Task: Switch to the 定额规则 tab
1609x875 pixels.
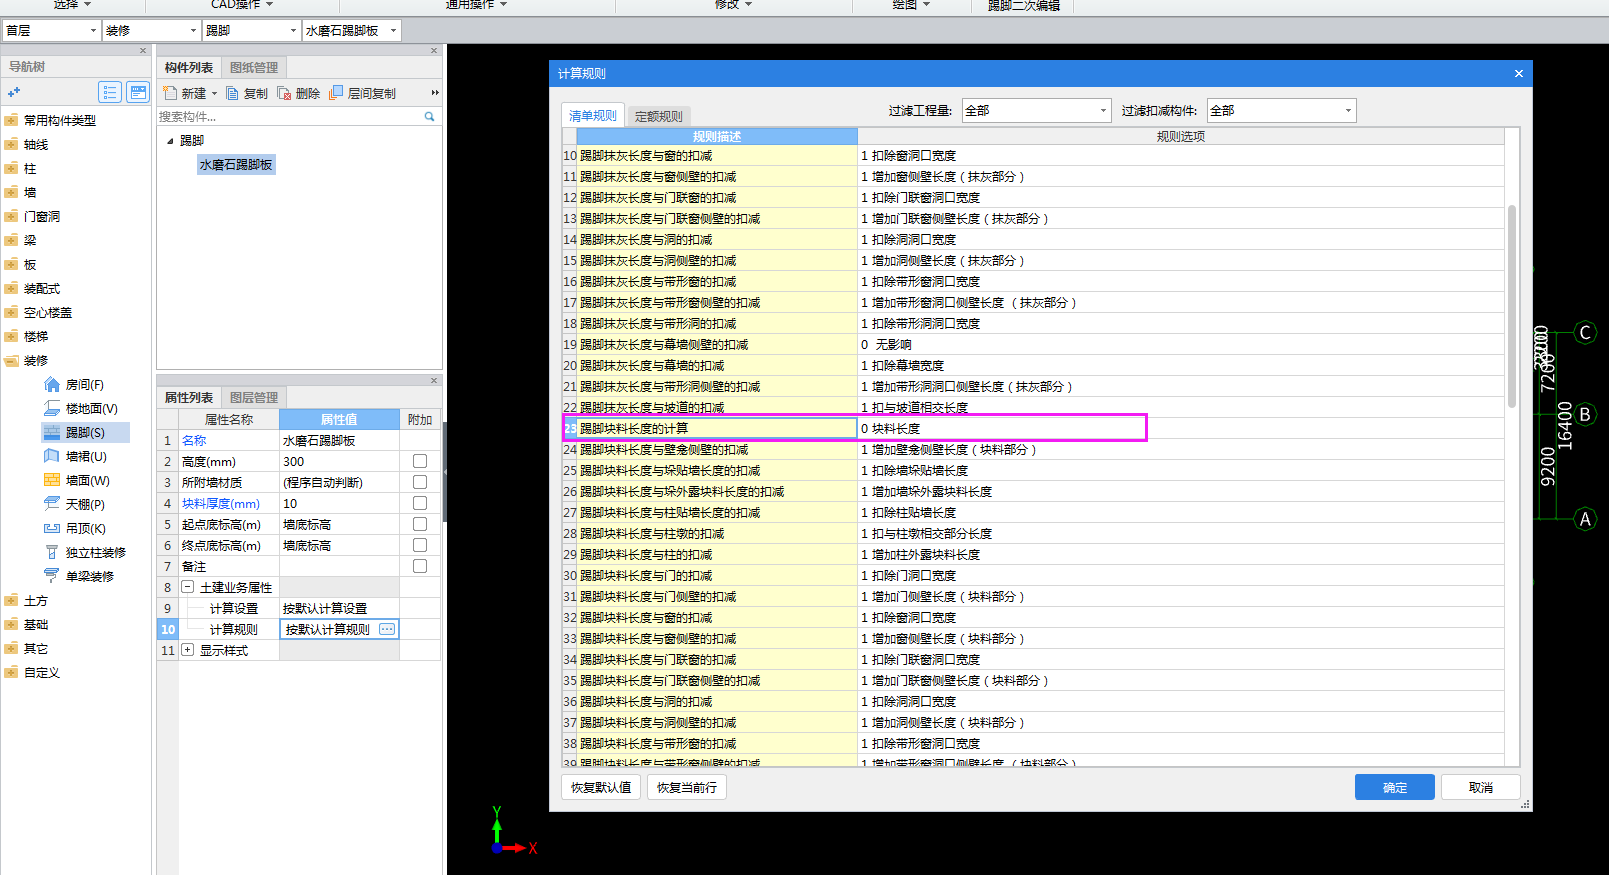Action: (658, 116)
